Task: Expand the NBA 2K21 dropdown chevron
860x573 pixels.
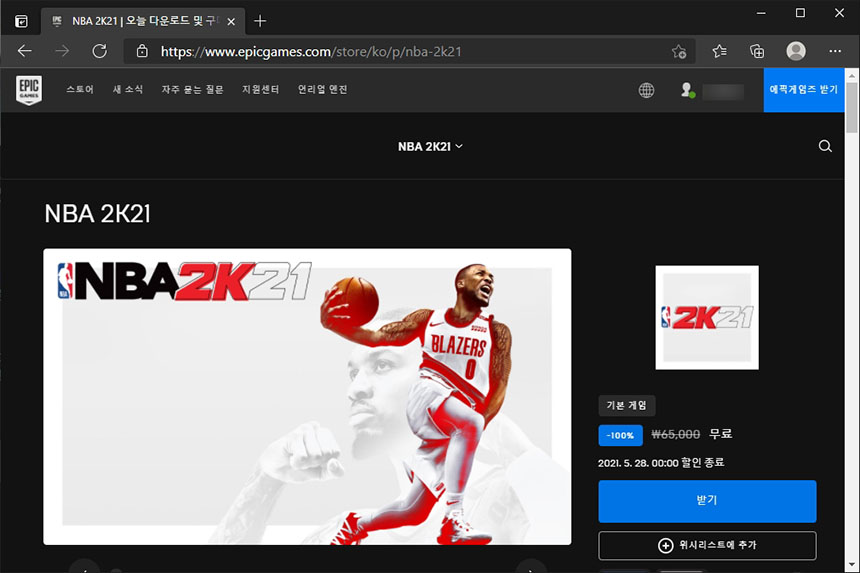Action: coord(459,146)
